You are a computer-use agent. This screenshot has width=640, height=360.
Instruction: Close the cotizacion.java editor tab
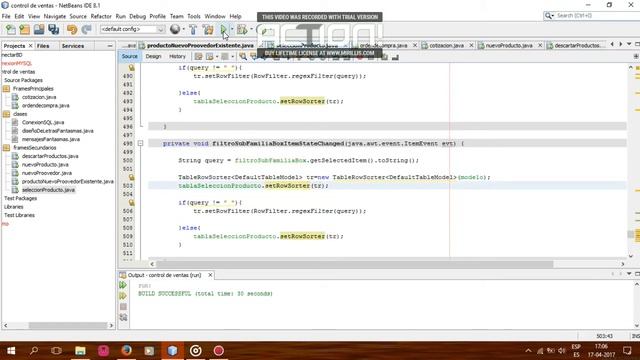[x=471, y=45]
